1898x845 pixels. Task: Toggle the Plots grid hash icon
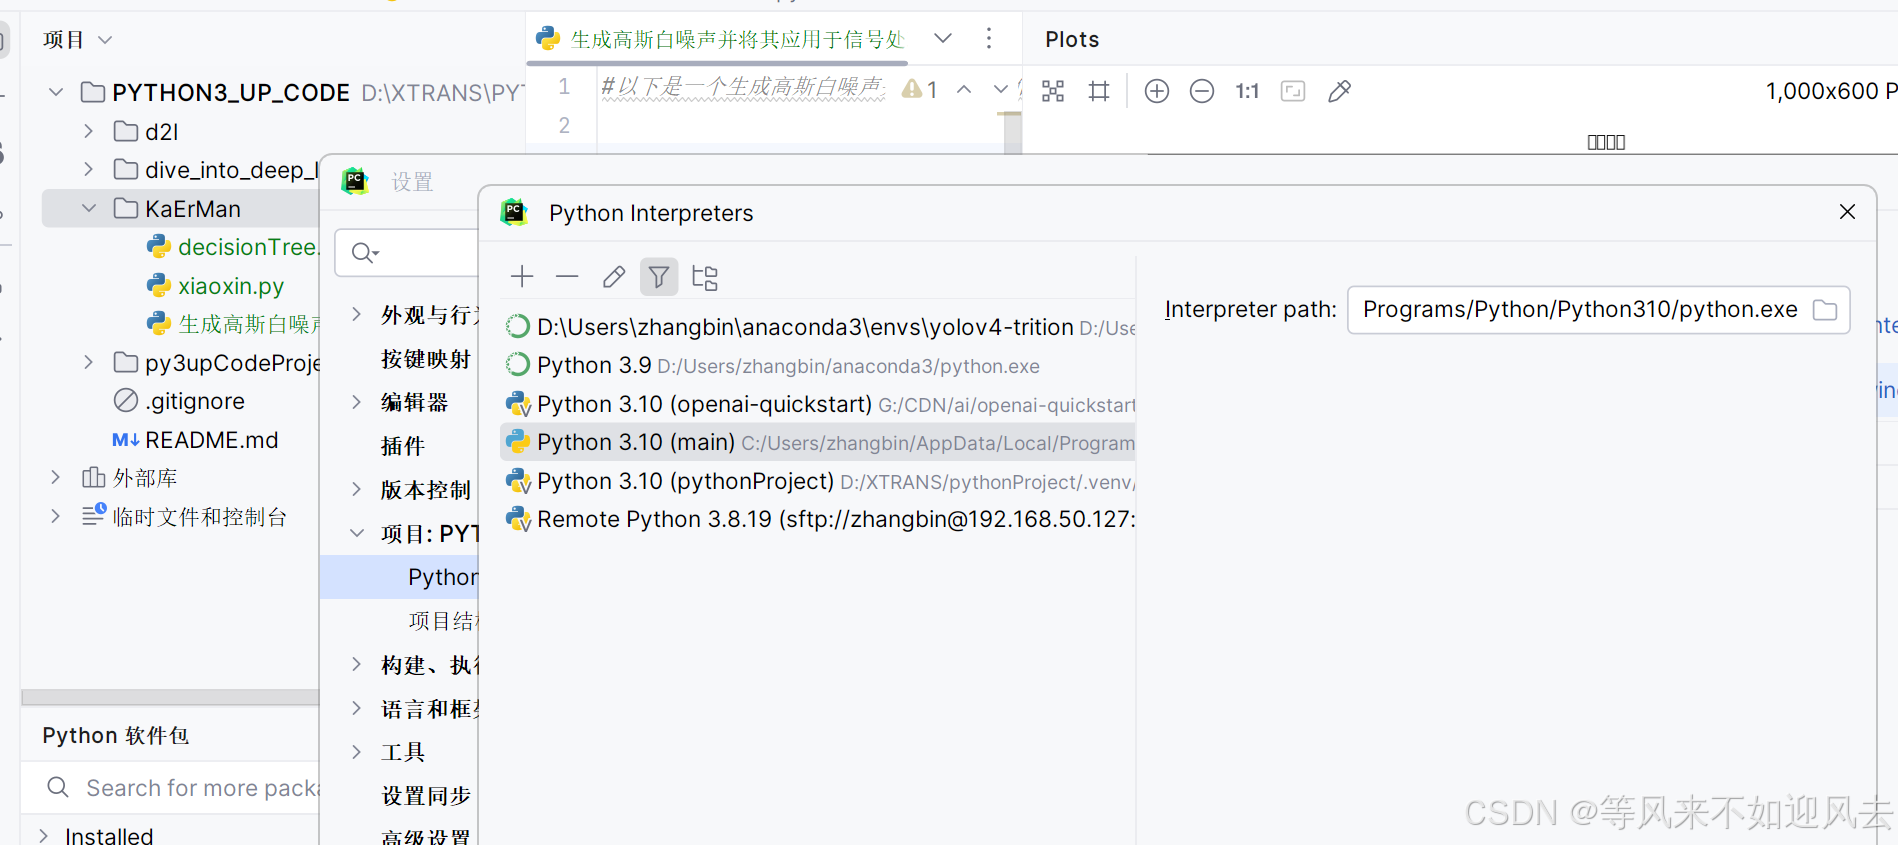pyautogui.click(x=1099, y=91)
